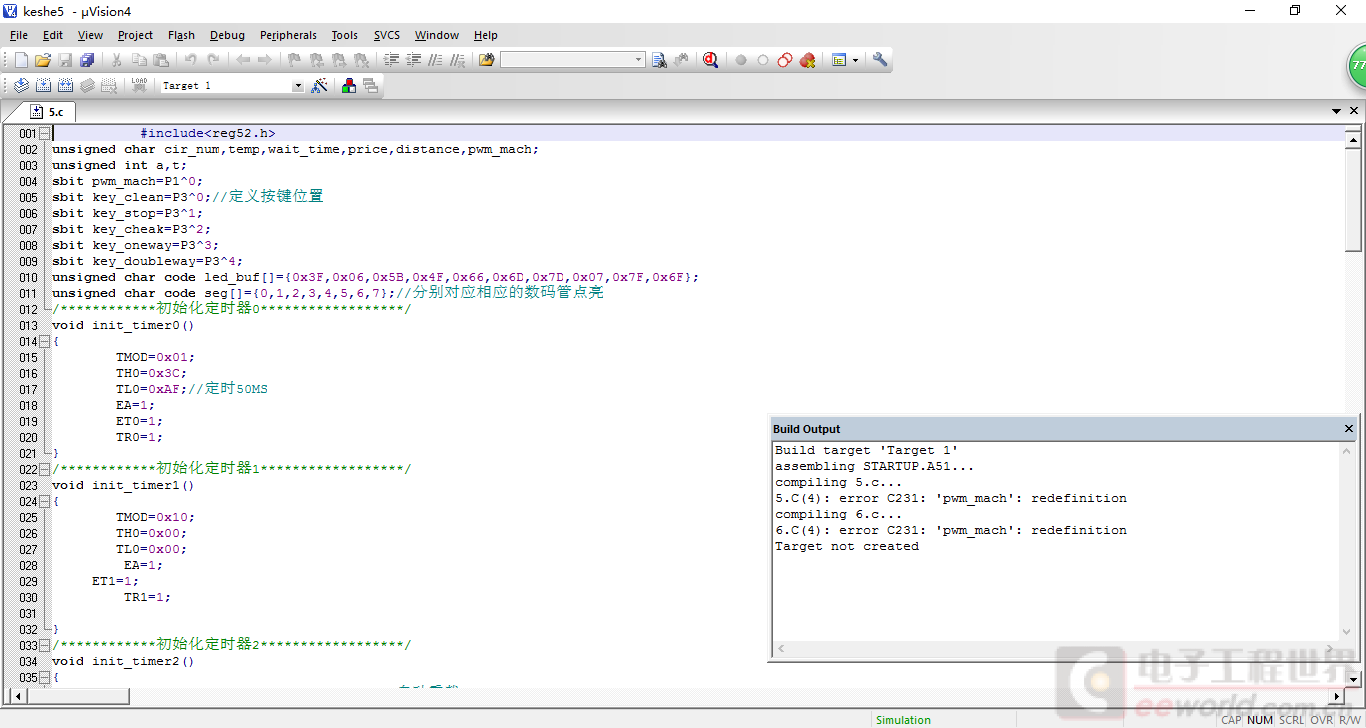This screenshot has height=728, width=1366.
Task: Expand the Target 1 selection dropdown
Action: pyautogui.click(x=297, y=86)
